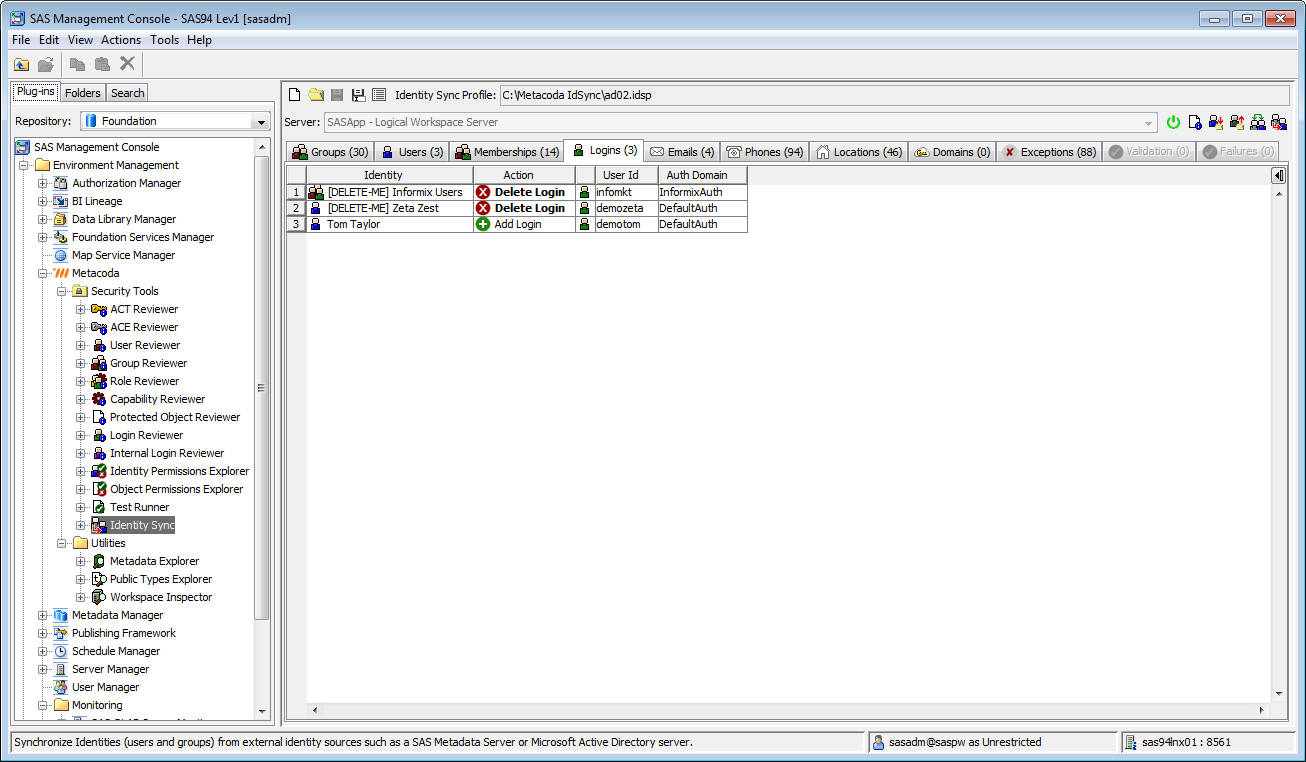Click the Metadata Explorer icon
This screenshot has height=762, width=1306.
click(99, 561)
